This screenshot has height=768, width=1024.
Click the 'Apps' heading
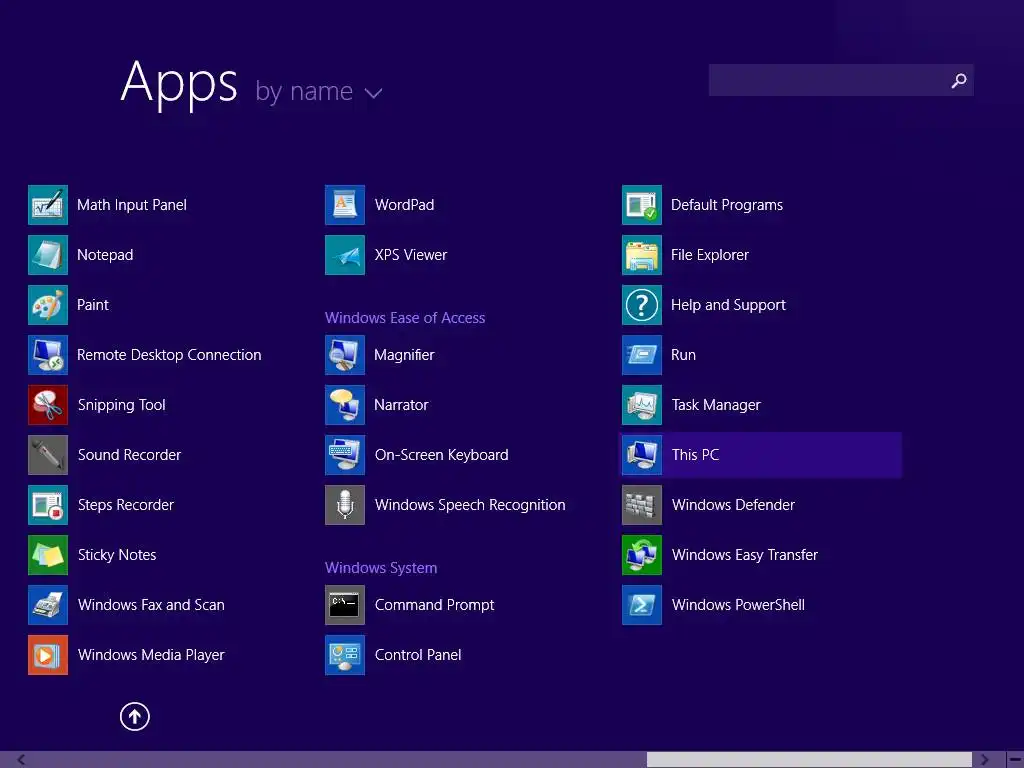click(179, 84)
